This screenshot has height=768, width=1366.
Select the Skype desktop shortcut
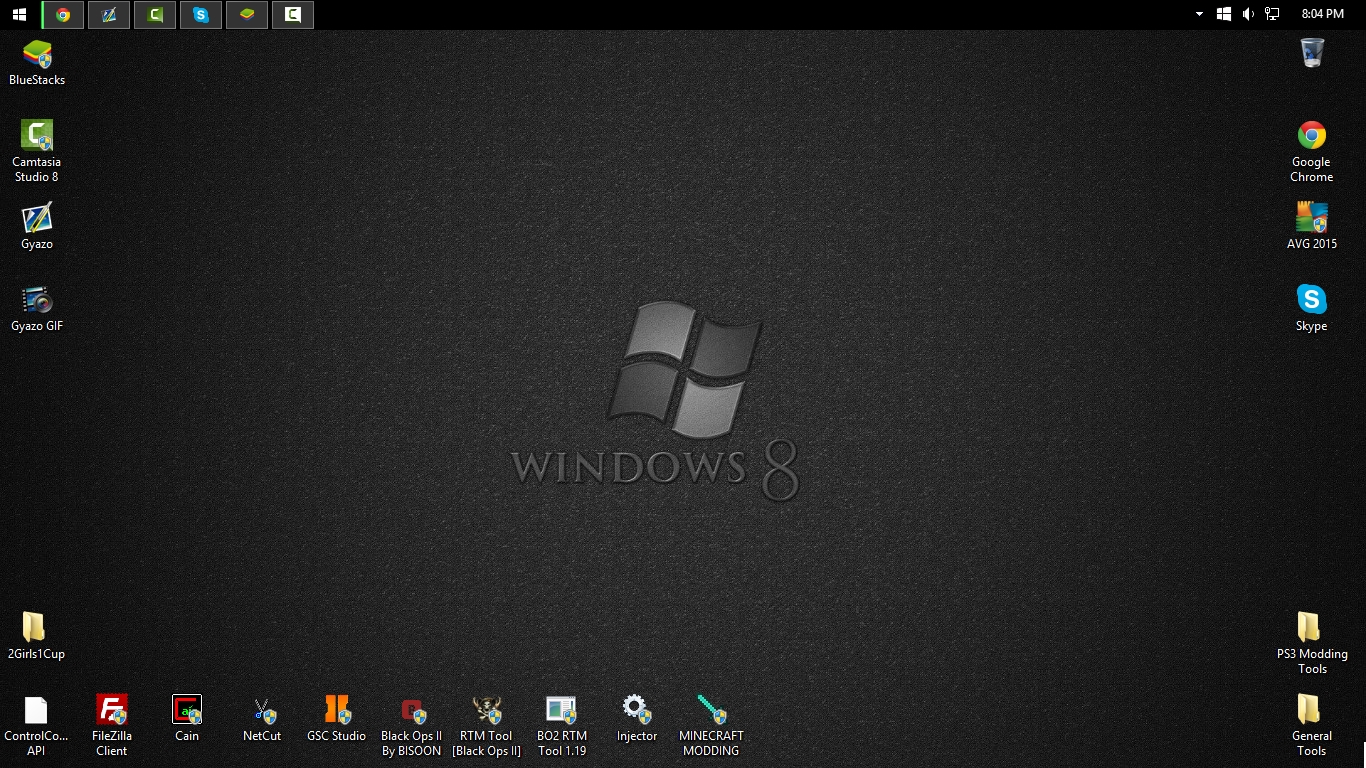click(x=1312, y=308)
